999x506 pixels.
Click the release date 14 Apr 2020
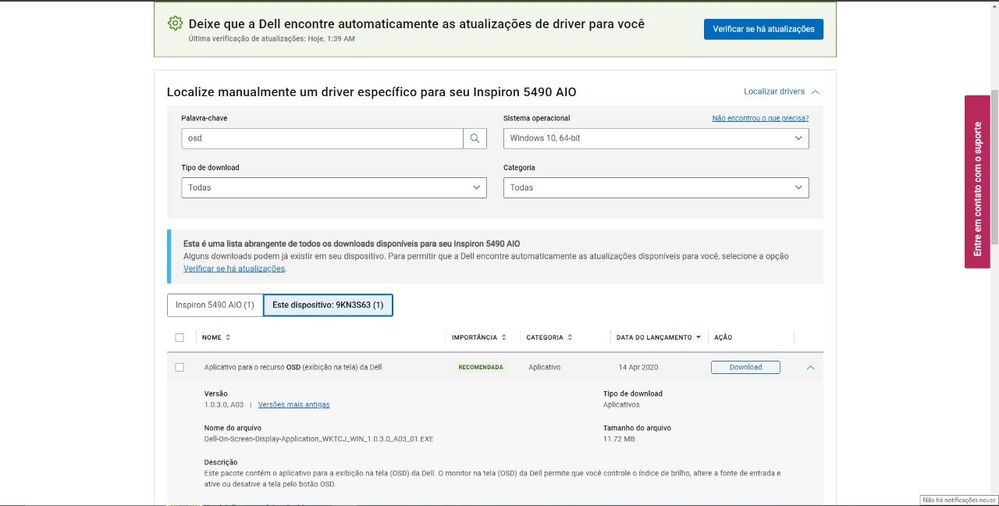(x=638, y=368)
